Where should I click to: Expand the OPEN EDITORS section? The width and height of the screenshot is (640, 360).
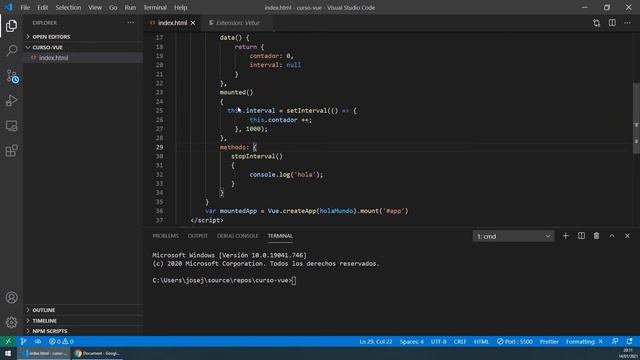tap(83, 37)
